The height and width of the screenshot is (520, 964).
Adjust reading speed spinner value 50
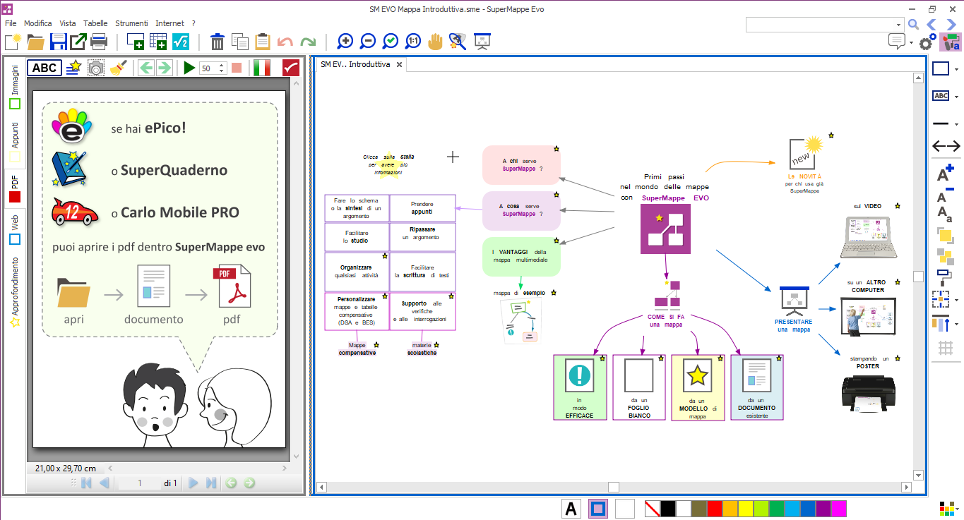[213, 68]
